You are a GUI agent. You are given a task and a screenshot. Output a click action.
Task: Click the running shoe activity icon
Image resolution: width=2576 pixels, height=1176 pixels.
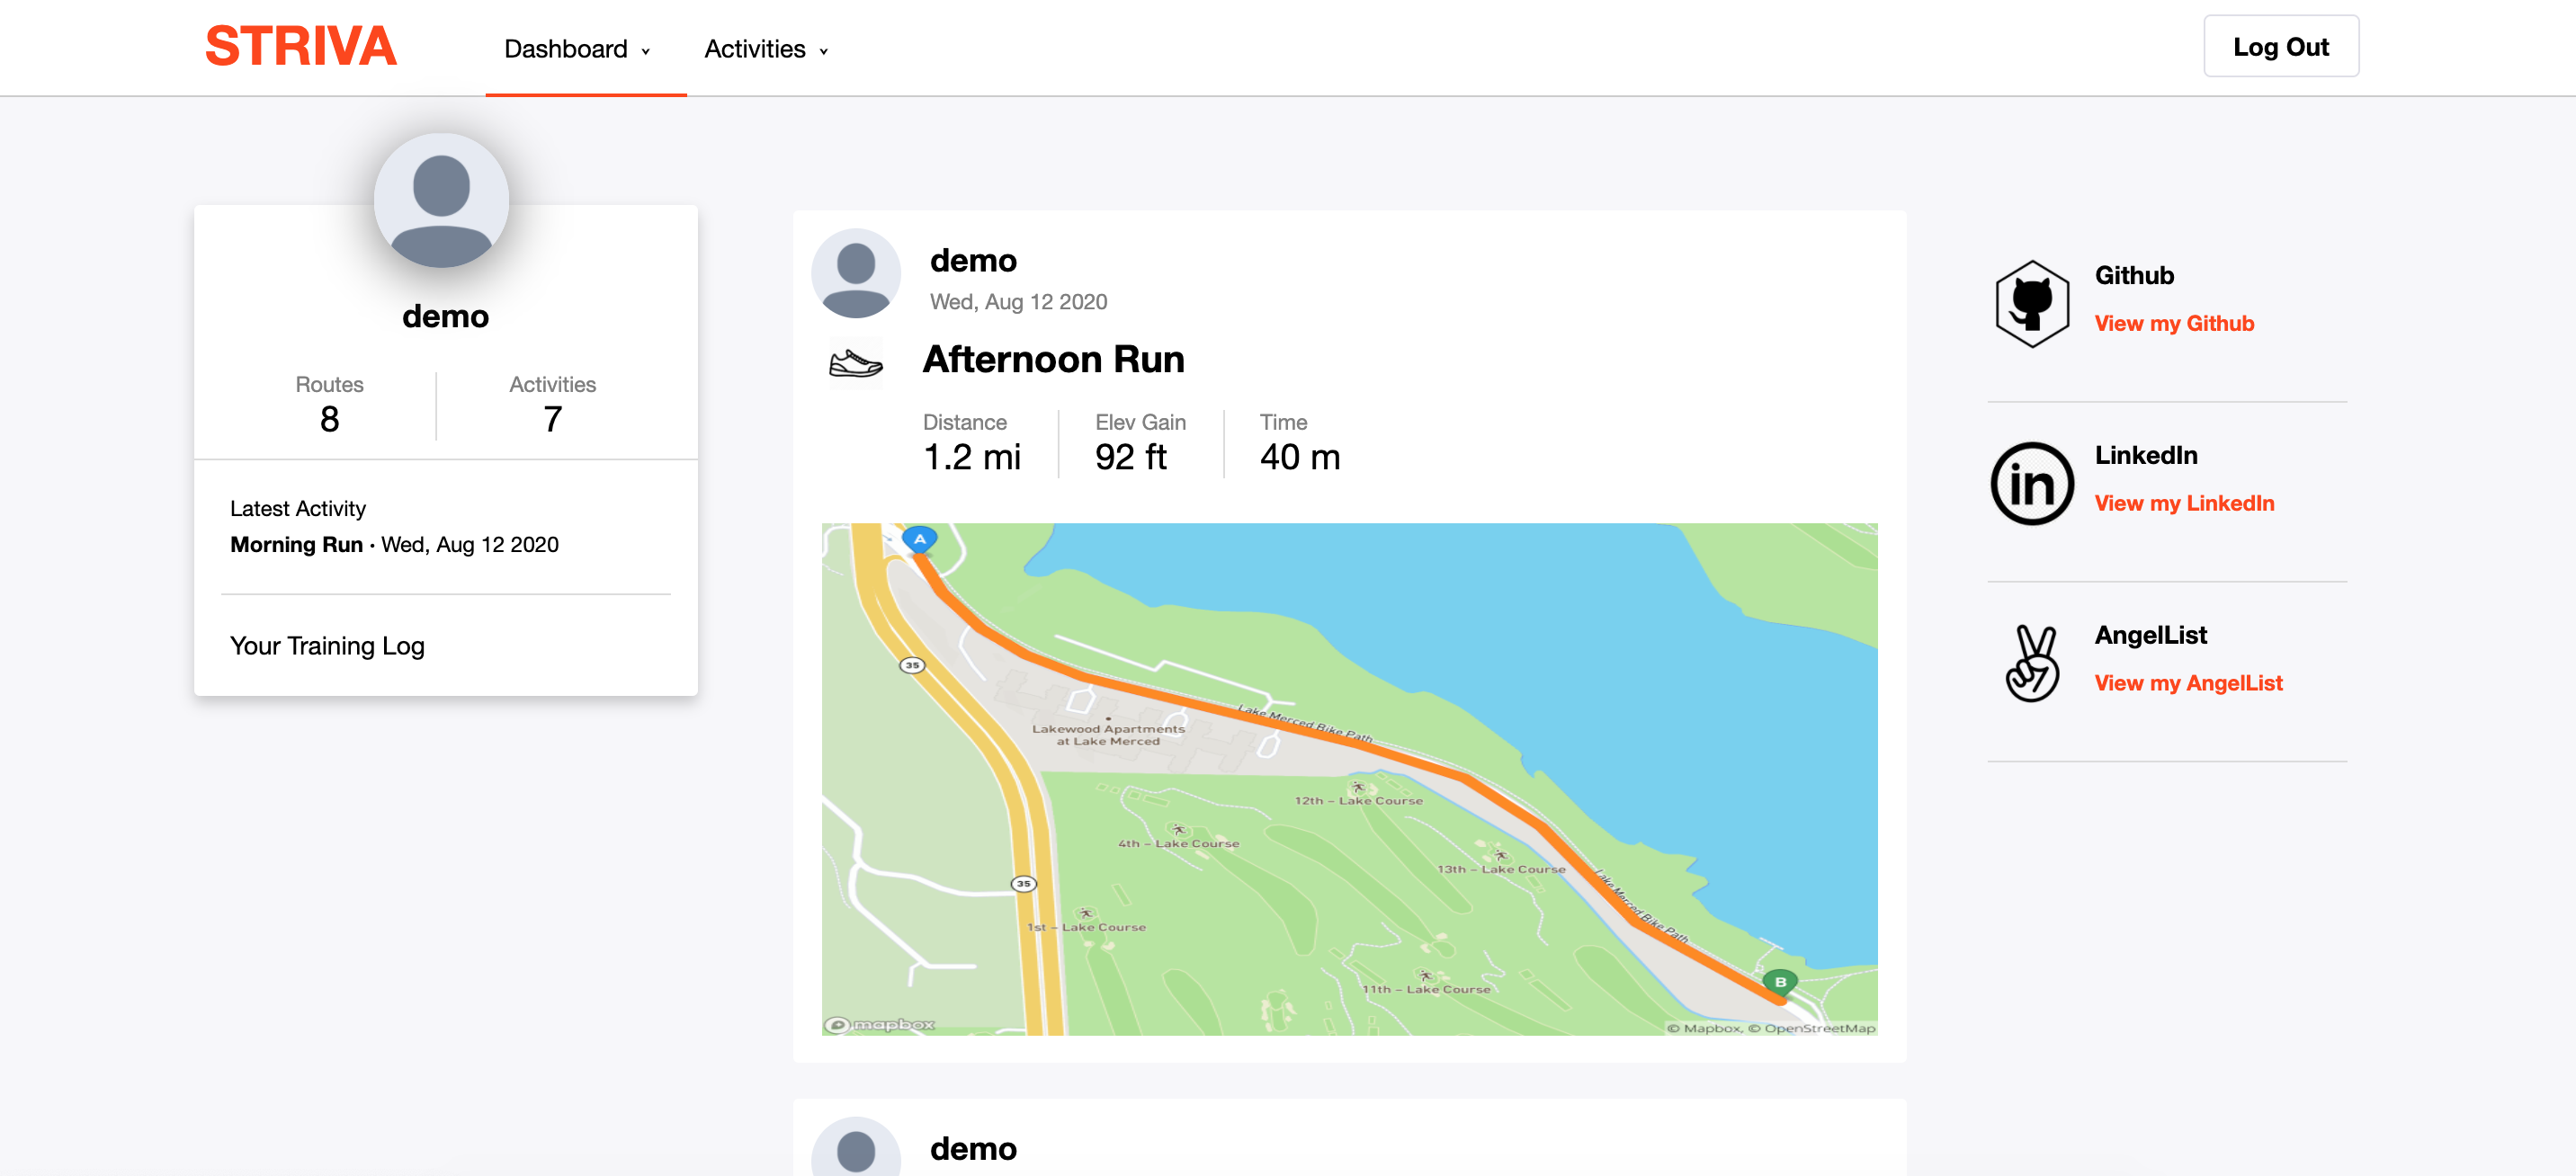[855, 362]
